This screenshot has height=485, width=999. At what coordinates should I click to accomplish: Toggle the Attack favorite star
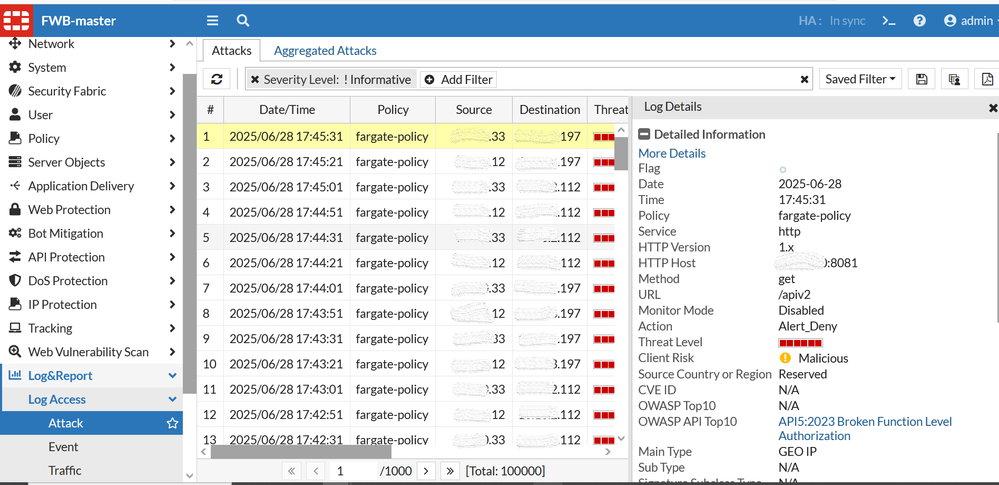click(172, 423)
